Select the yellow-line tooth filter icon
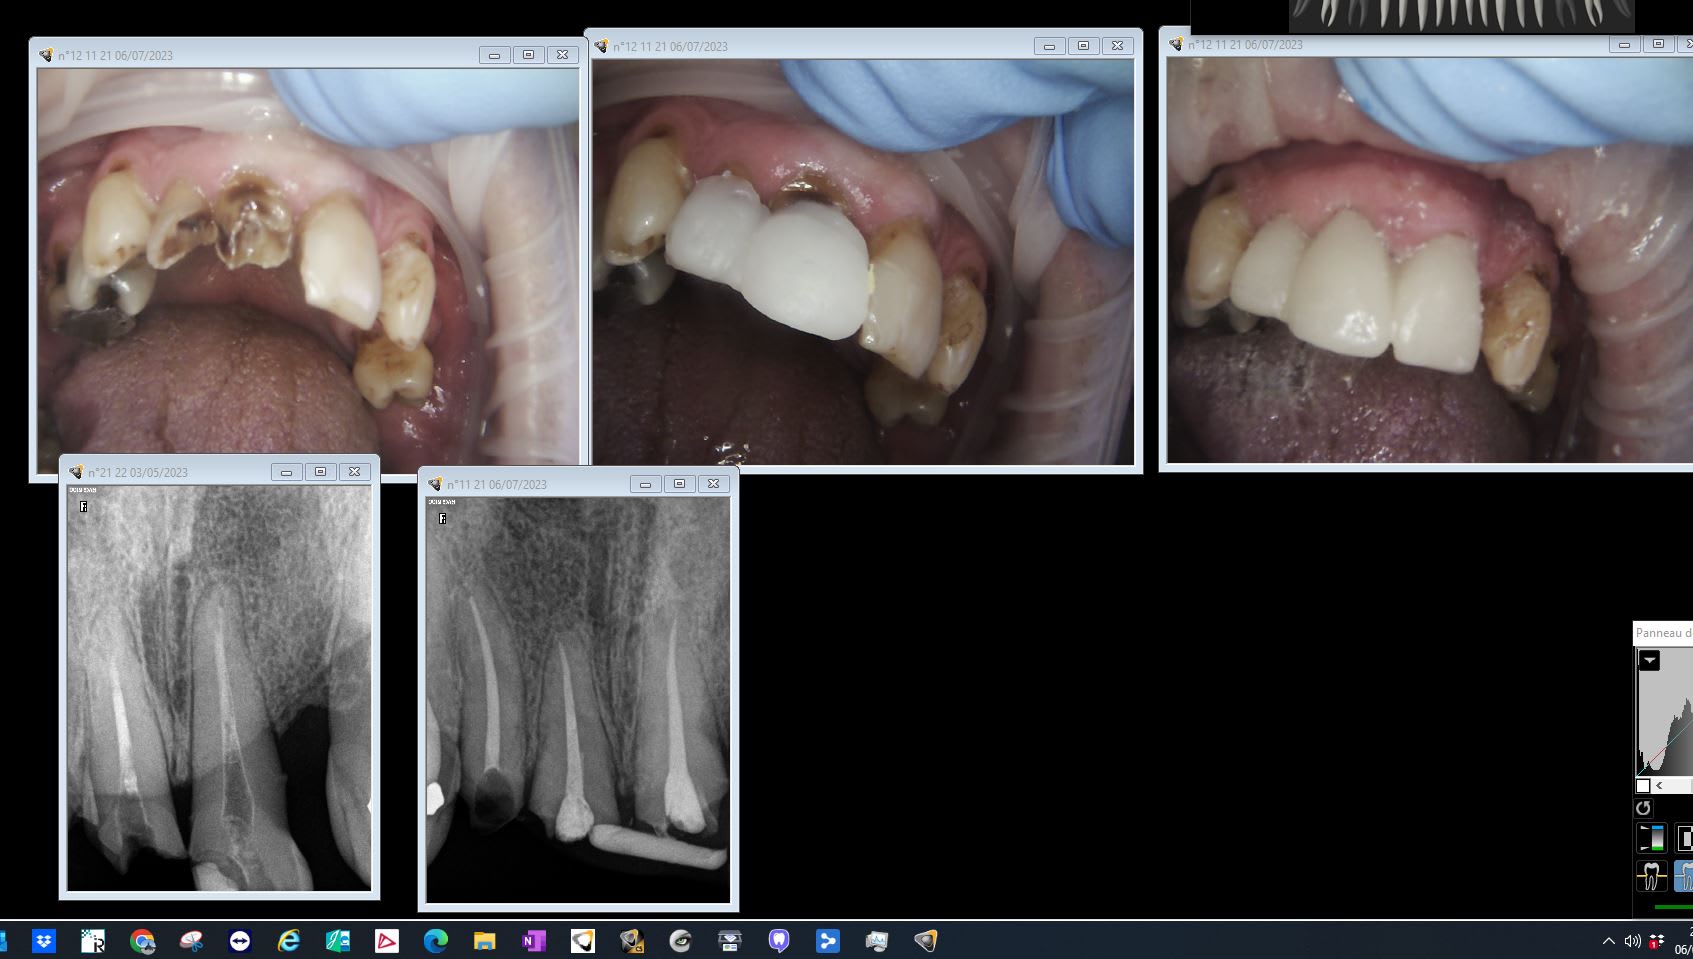This screenshot has height=959, width=1693. coord(1651,876)
